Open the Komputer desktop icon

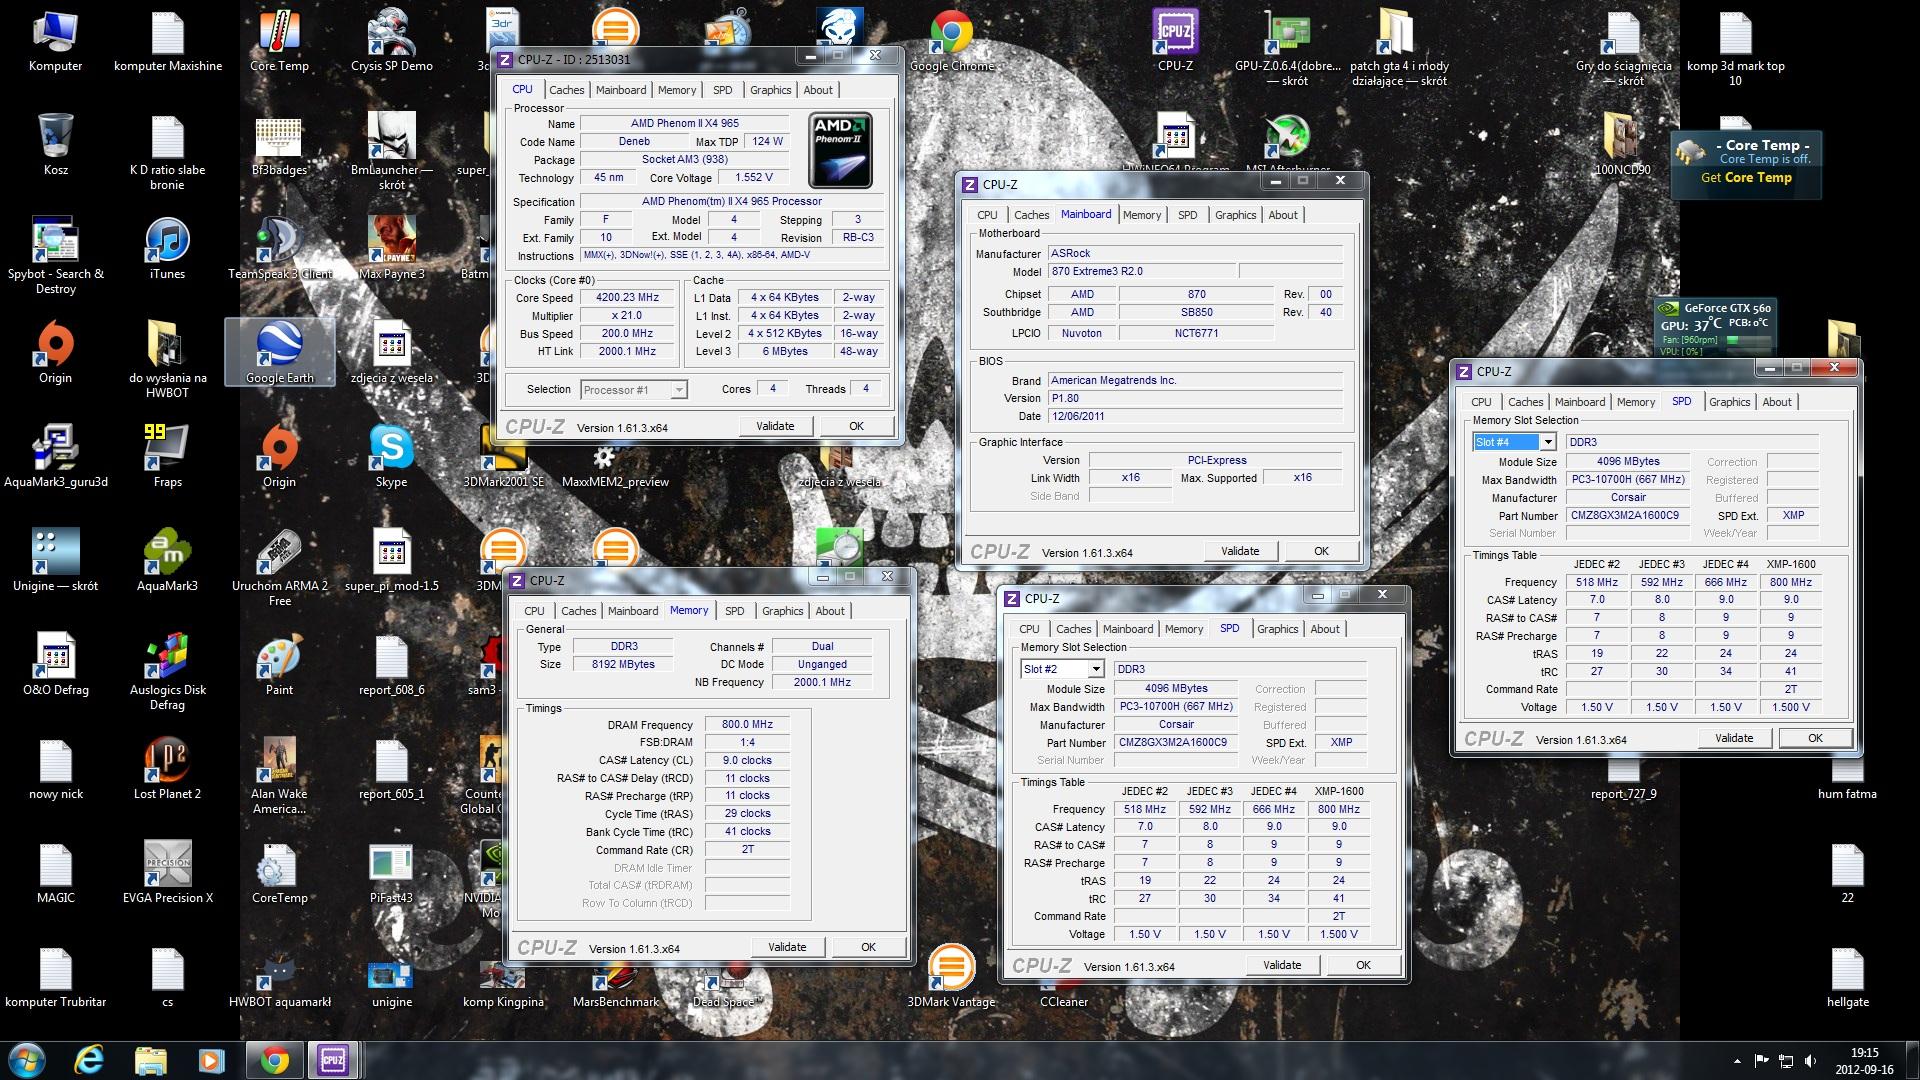click(x=55, y=42)
